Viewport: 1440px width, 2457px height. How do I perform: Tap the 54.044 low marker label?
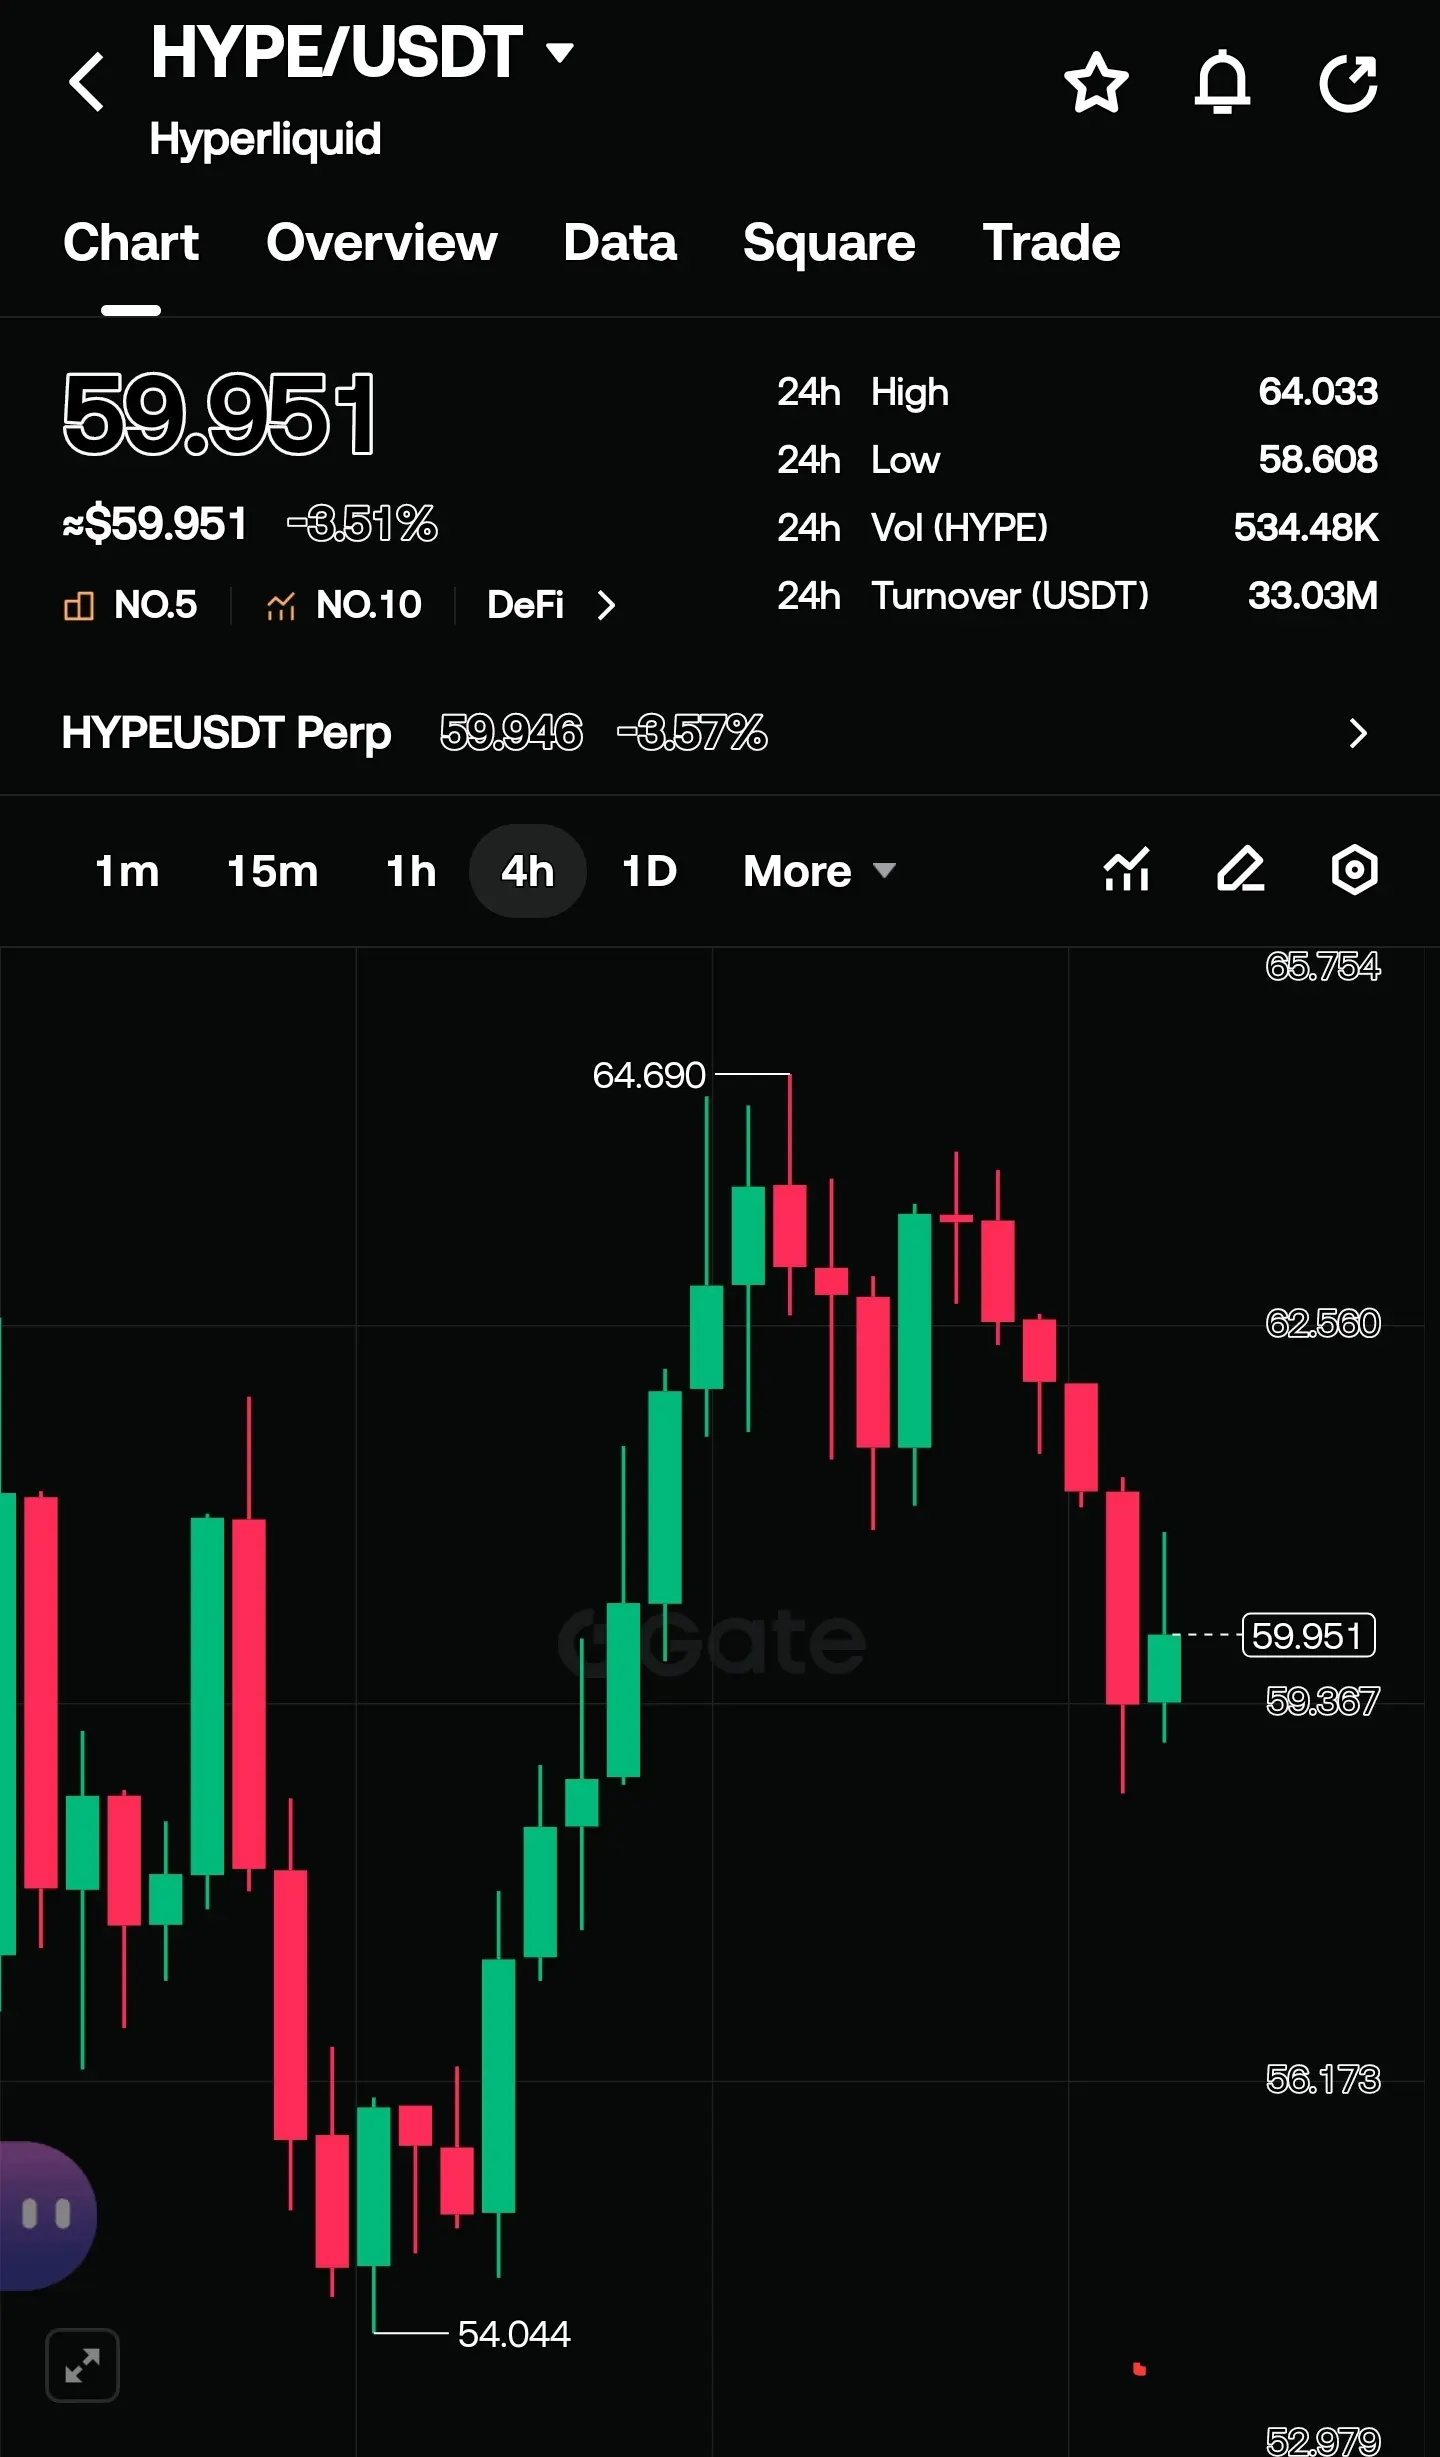pos(514,2334)
